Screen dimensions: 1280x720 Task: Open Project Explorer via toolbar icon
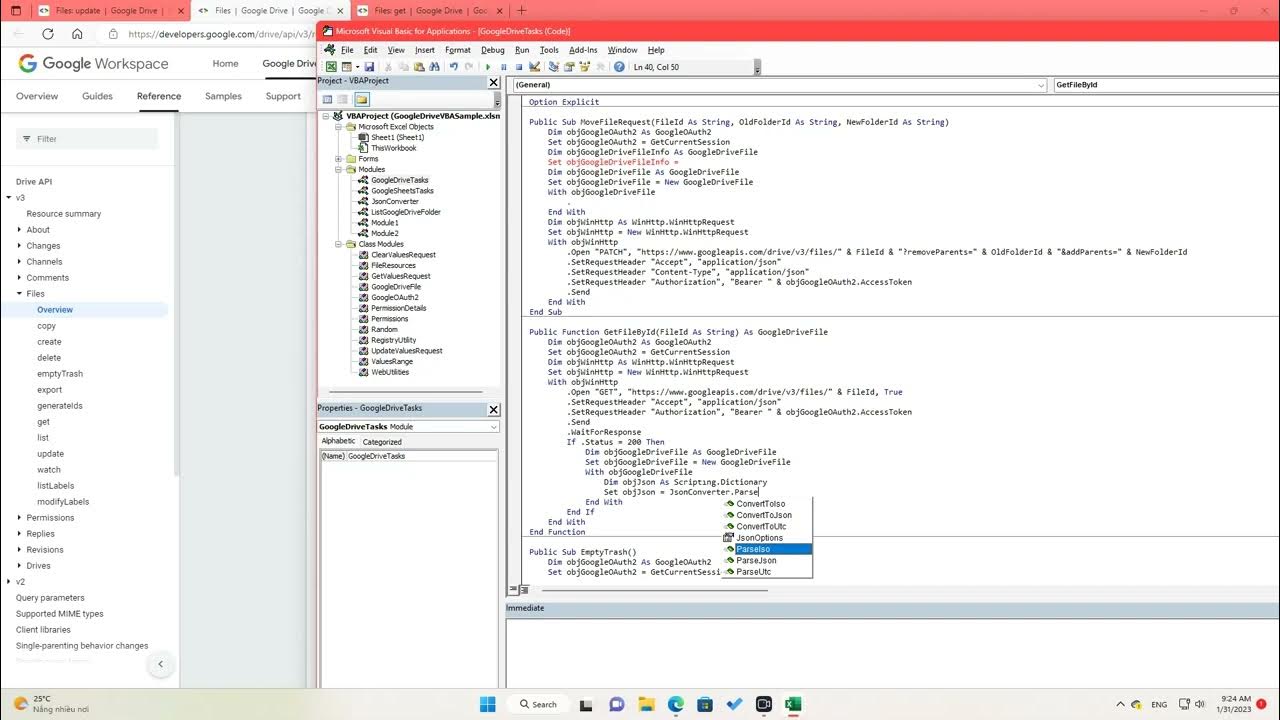[x=554, y=67]
